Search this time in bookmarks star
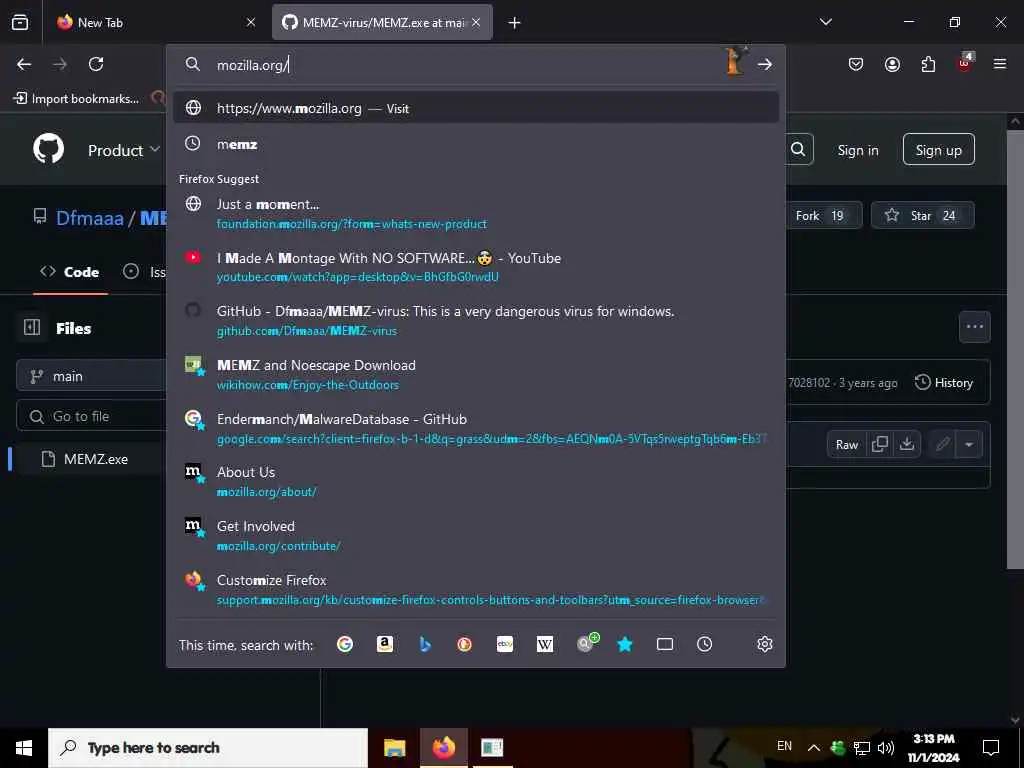The image size is (1024, 768). [625, 644]
